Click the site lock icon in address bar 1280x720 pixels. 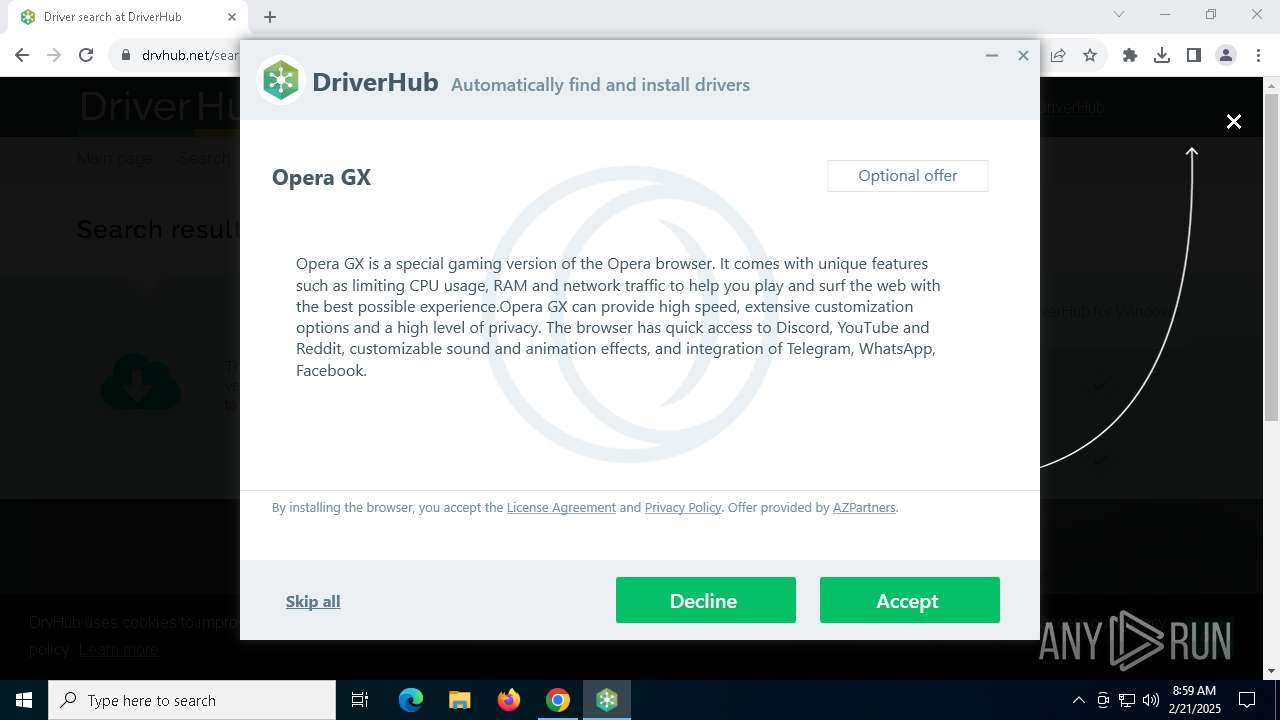click(126, 55)
